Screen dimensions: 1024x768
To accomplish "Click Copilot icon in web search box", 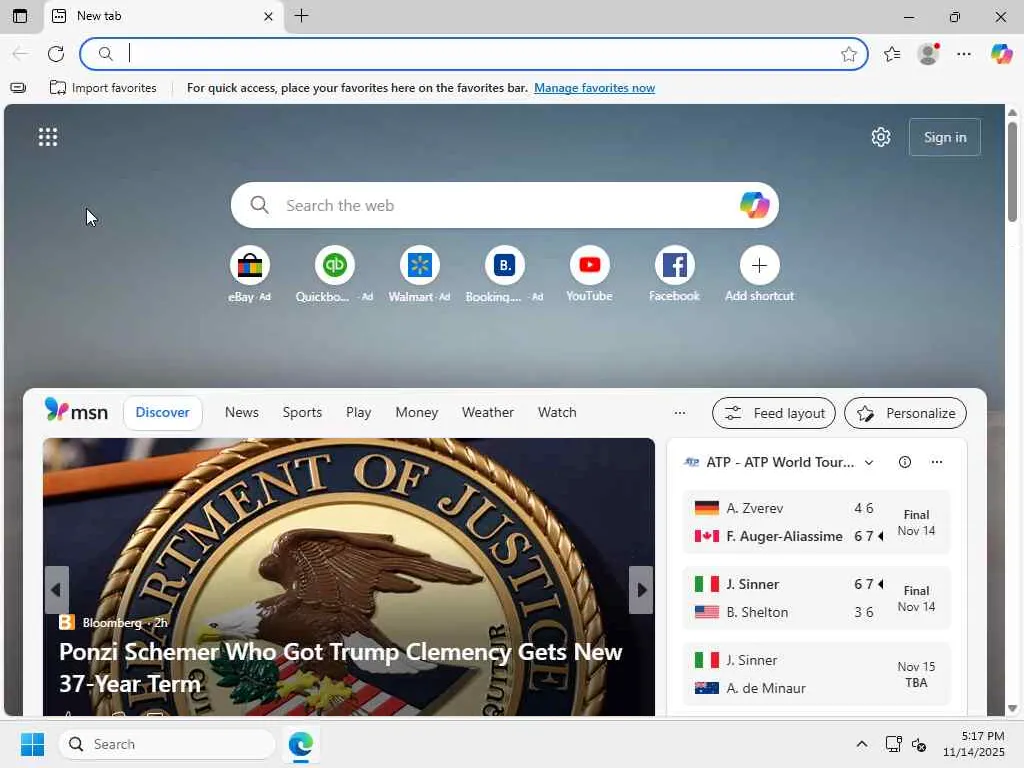I will [754, 205].
